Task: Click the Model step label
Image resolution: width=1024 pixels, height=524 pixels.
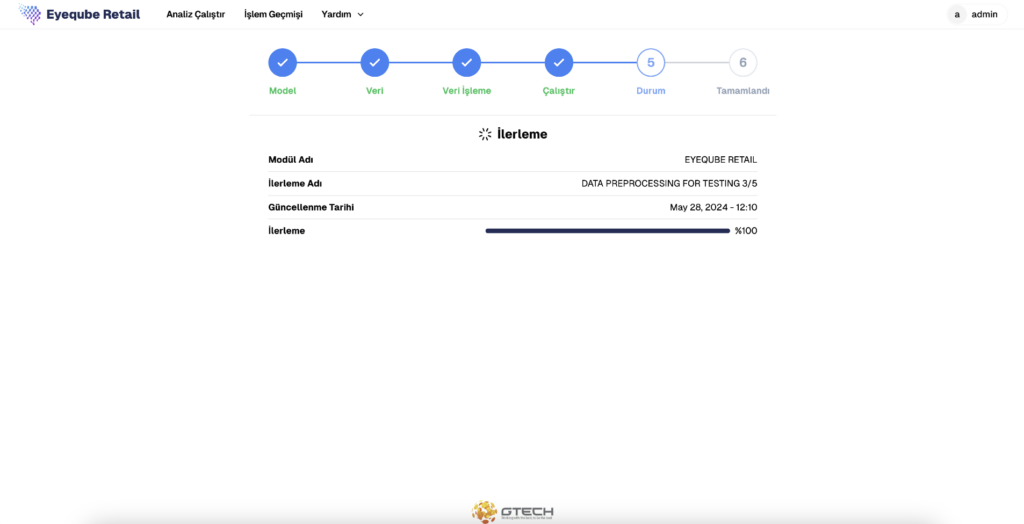Action: [283, 91]
